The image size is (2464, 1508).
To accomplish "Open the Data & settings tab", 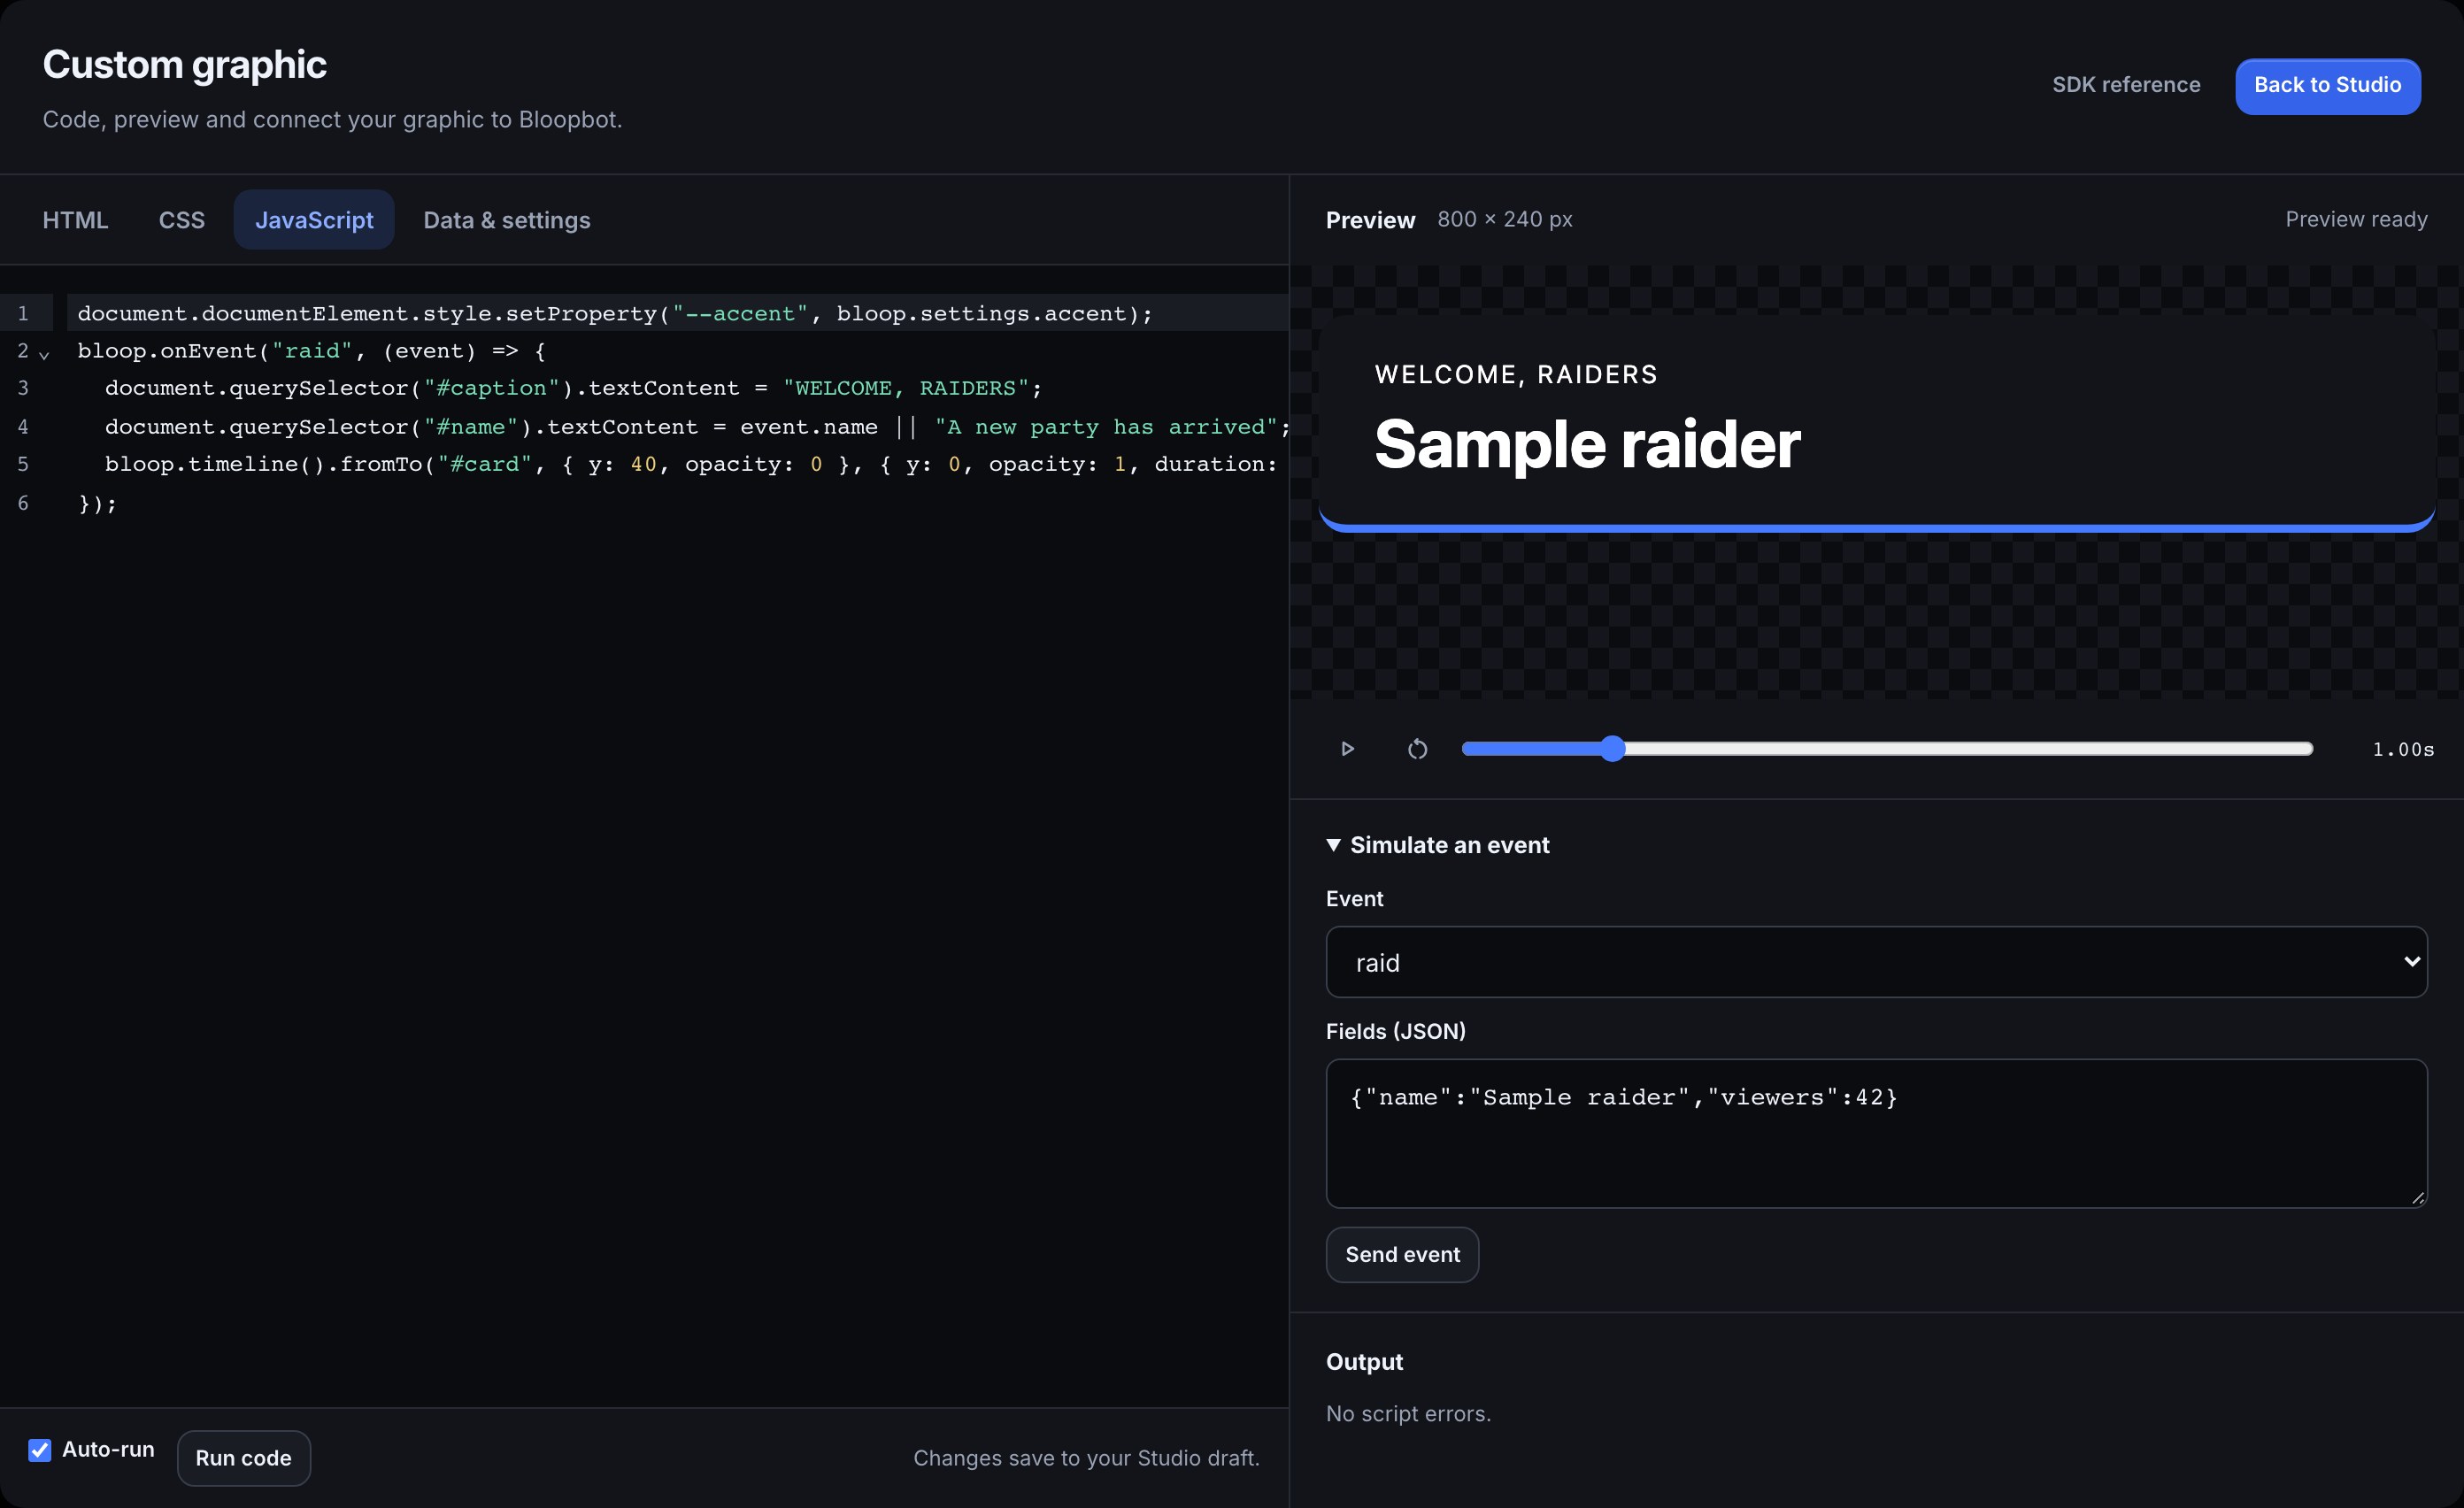I will tap(507, 220).
